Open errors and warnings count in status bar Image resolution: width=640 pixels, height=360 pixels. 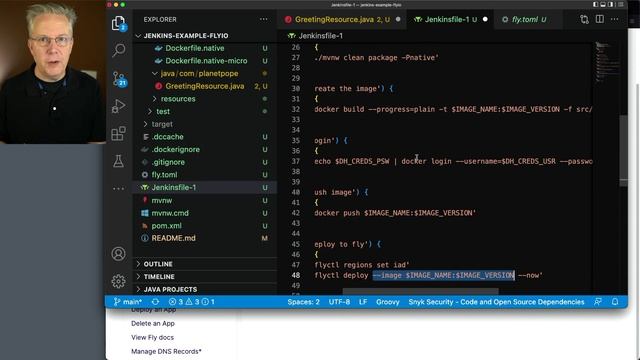(x=192, y=302)
